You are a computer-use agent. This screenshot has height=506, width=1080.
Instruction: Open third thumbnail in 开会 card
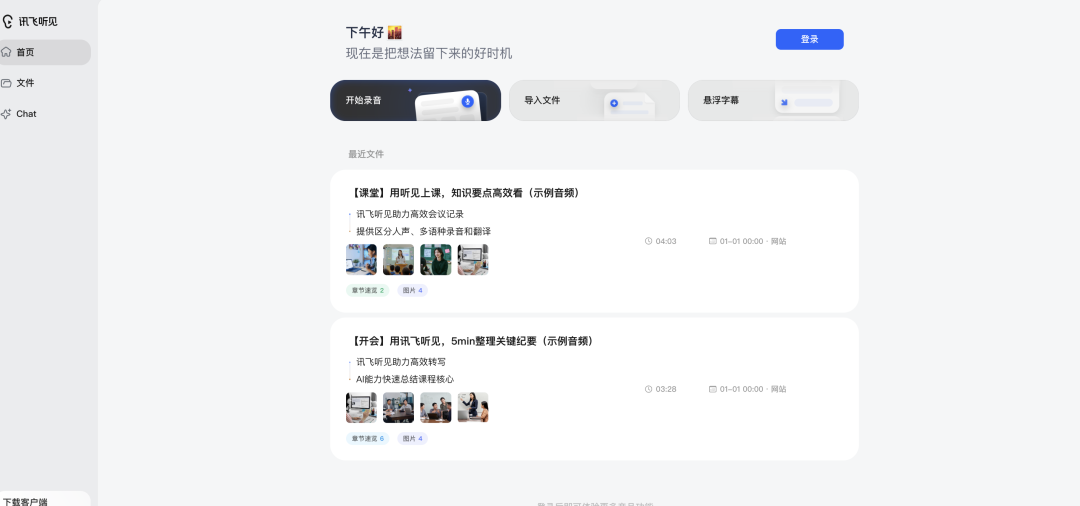tap(436, 408)
